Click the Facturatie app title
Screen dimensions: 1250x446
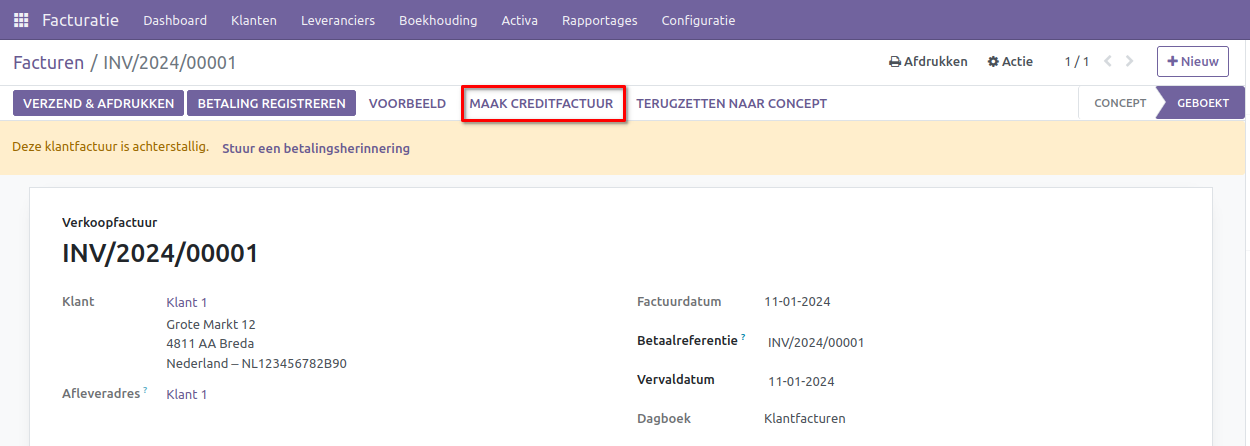tap(80, 20)
